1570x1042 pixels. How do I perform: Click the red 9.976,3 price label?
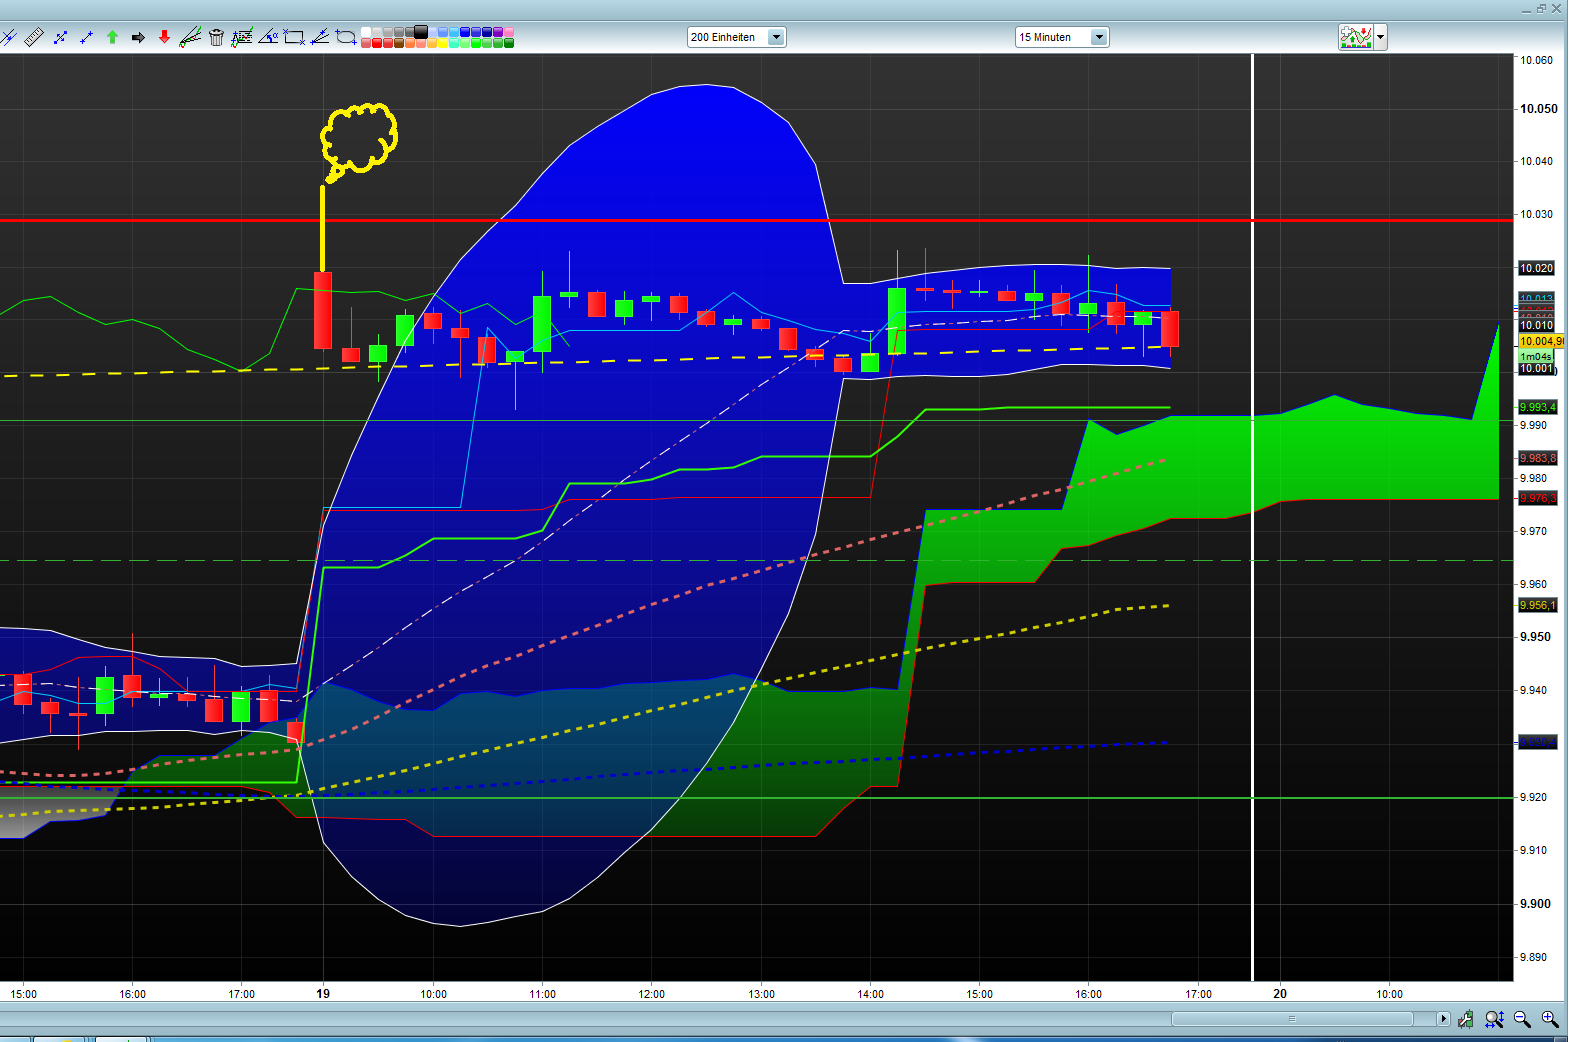pos(1537,498)
